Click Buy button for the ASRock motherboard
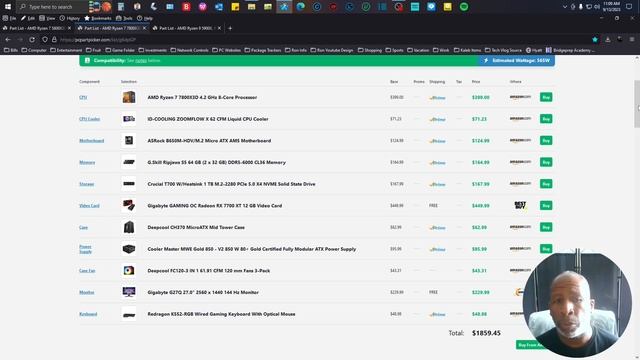Screen dimensions: 640x360 (x=546, y=140)
